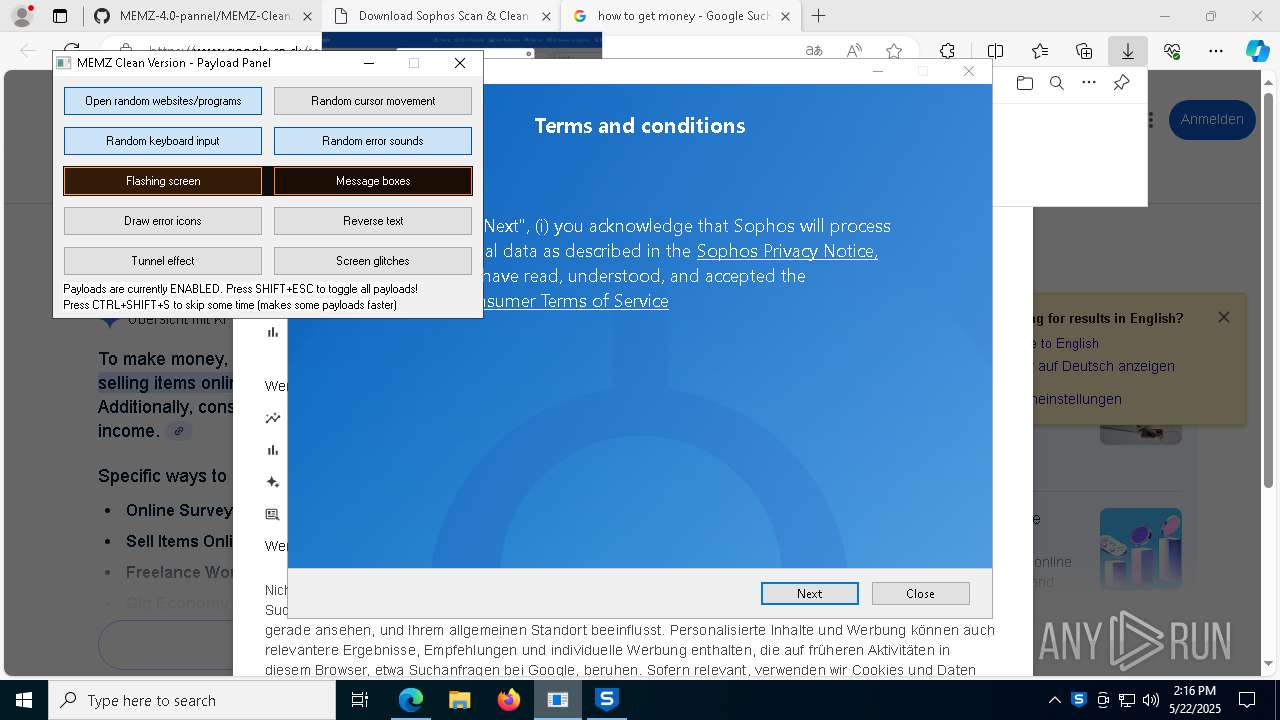
Task: Open the tab actions menu
Action: pos(60,16)
